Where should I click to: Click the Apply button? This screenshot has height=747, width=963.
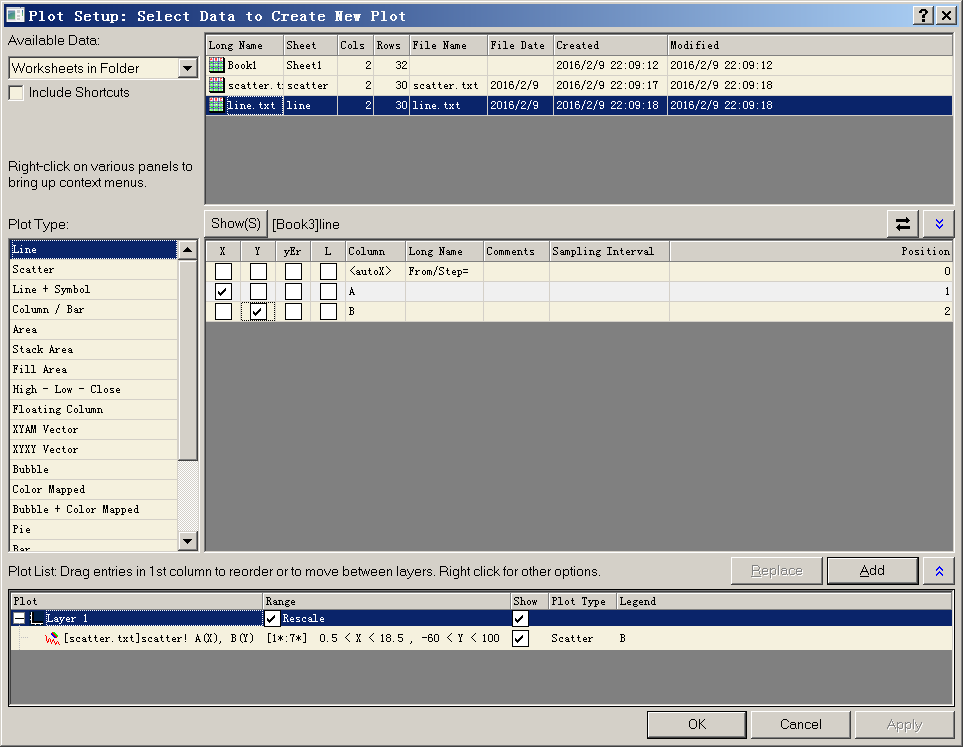pyautogui.click(x=904, y=724)
